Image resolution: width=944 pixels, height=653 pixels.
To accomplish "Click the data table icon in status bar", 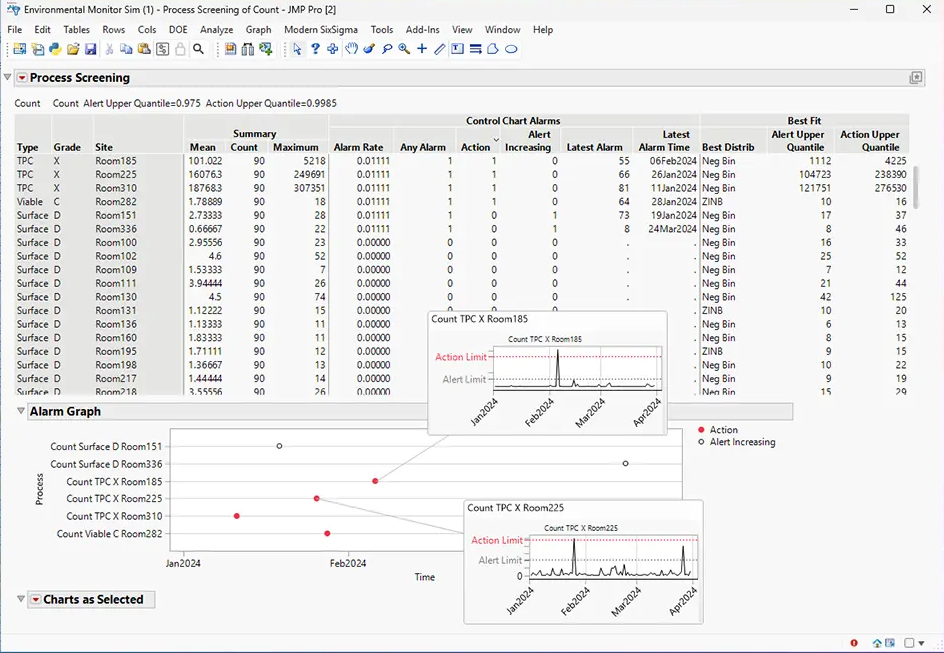I will 890,643.
